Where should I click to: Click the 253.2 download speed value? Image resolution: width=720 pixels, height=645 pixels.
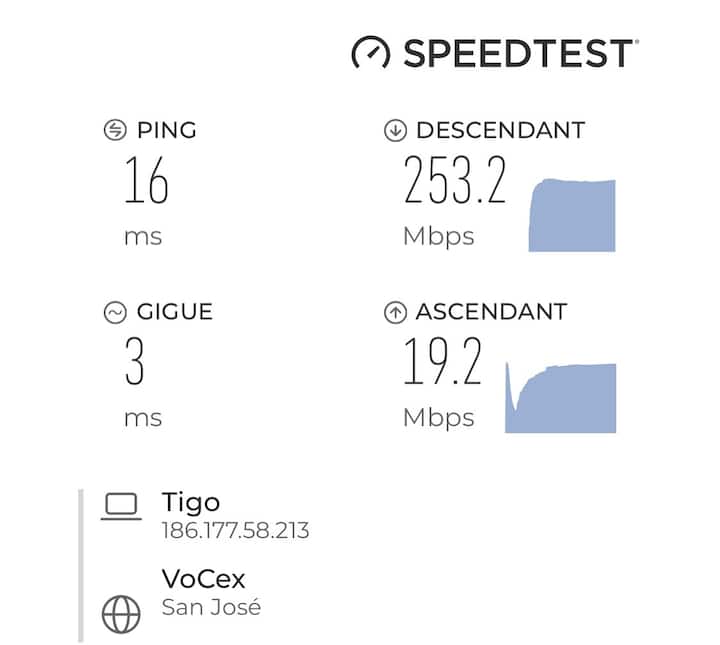tap(455, 181)
